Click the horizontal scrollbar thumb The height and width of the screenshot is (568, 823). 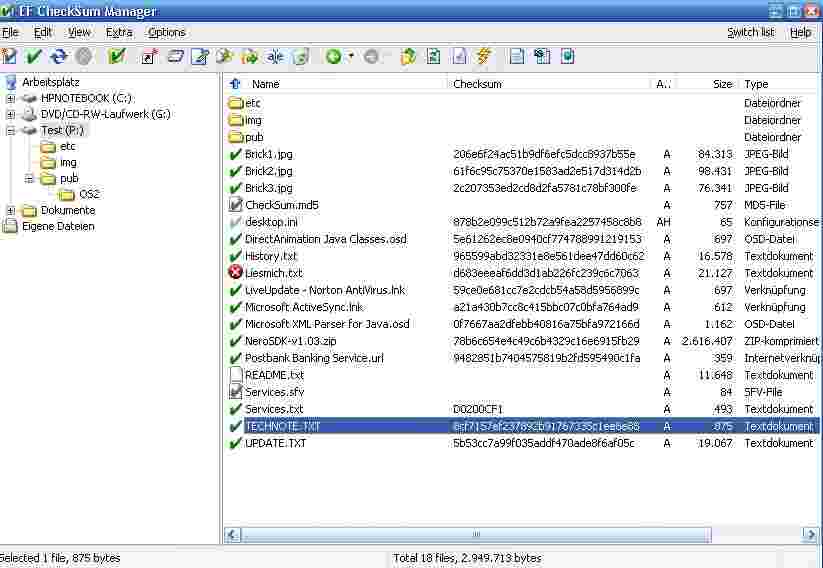coord(476,534)
